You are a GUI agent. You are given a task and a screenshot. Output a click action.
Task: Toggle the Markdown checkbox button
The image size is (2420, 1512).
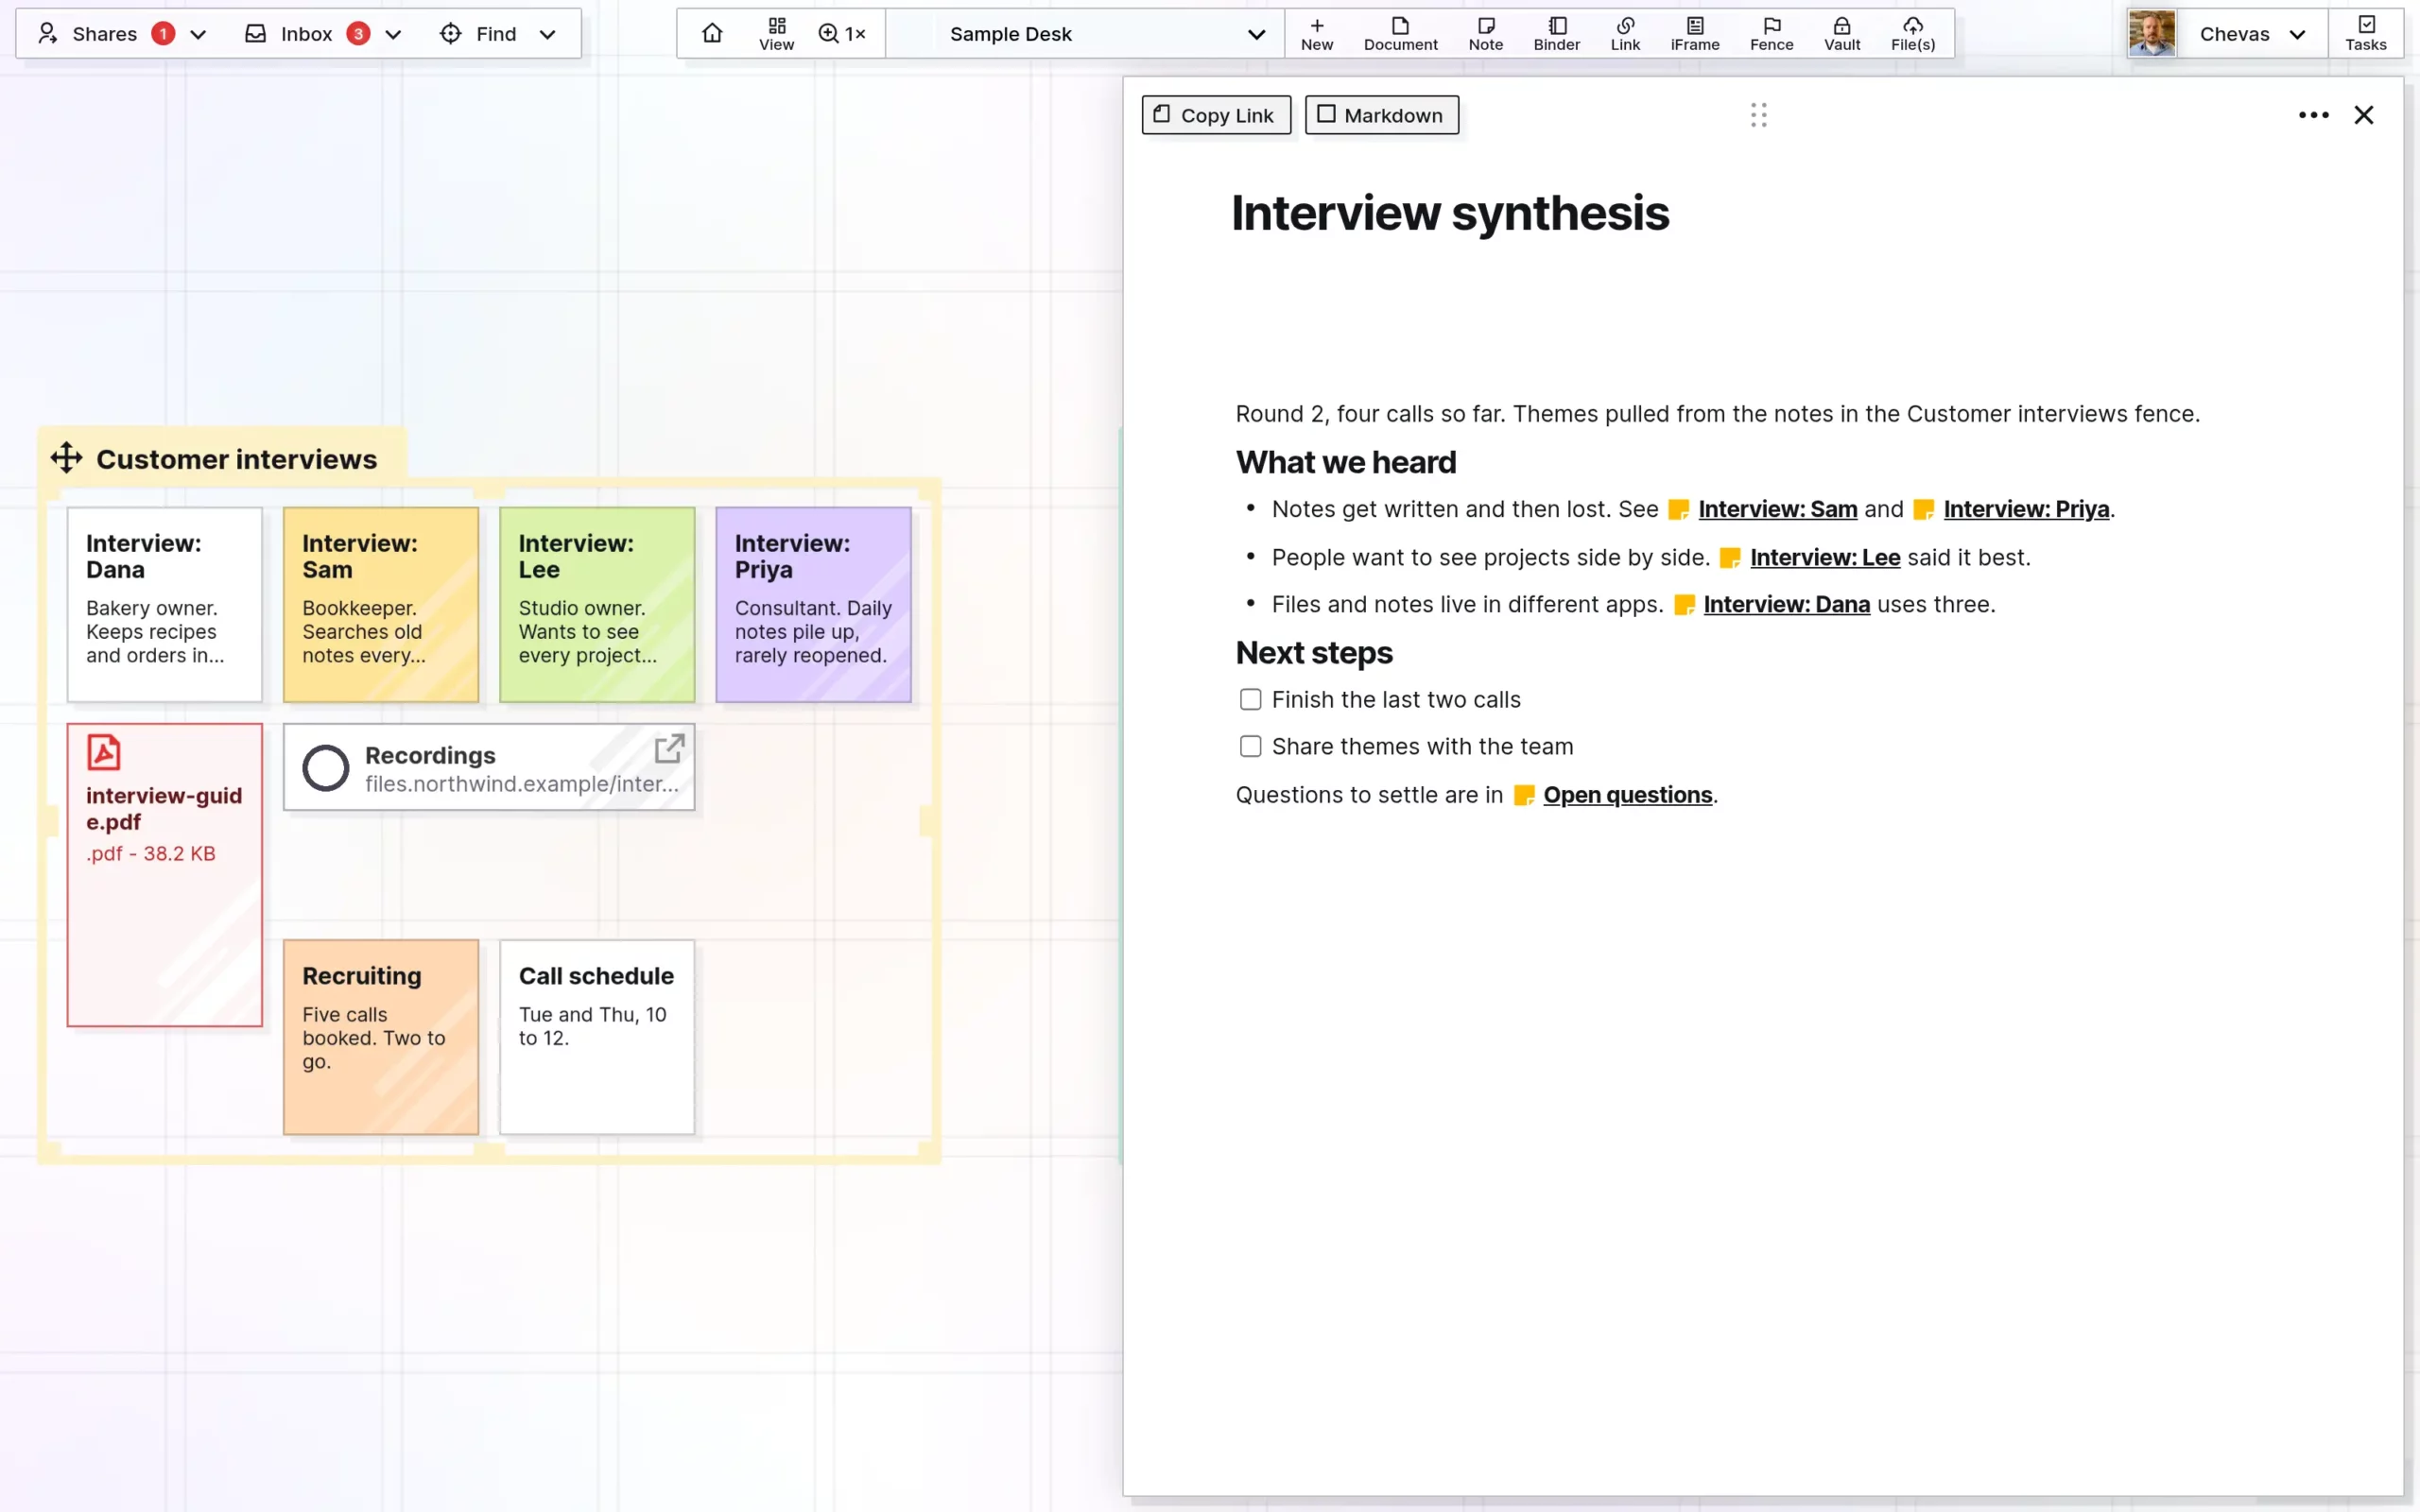pyautogui.click(x=1381, y=115)
